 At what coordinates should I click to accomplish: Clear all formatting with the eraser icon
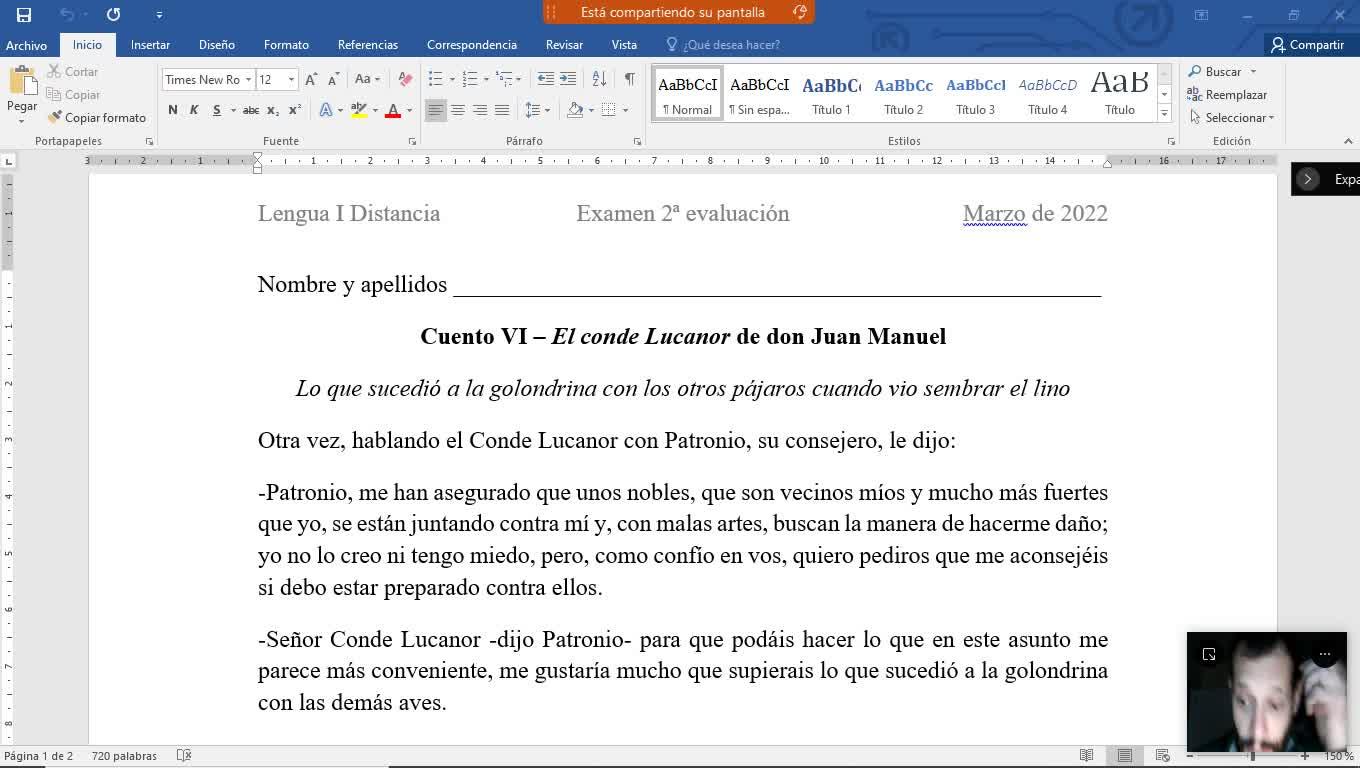click(405, 80)
